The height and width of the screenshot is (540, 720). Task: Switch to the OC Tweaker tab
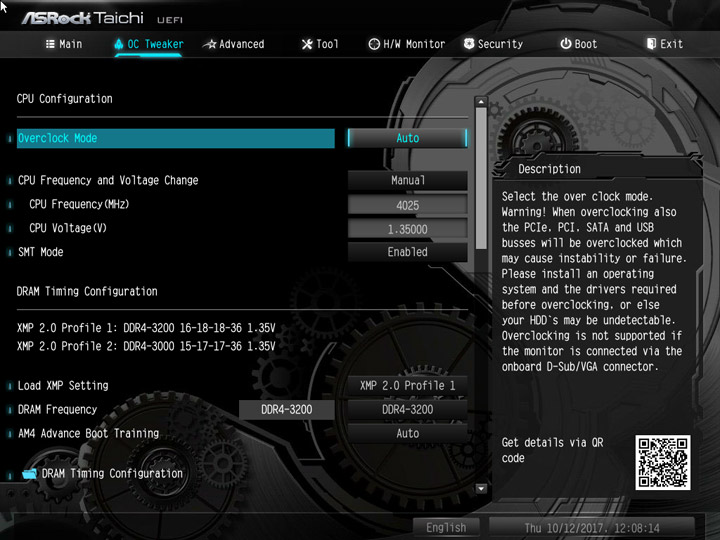[x=149, y=44]
